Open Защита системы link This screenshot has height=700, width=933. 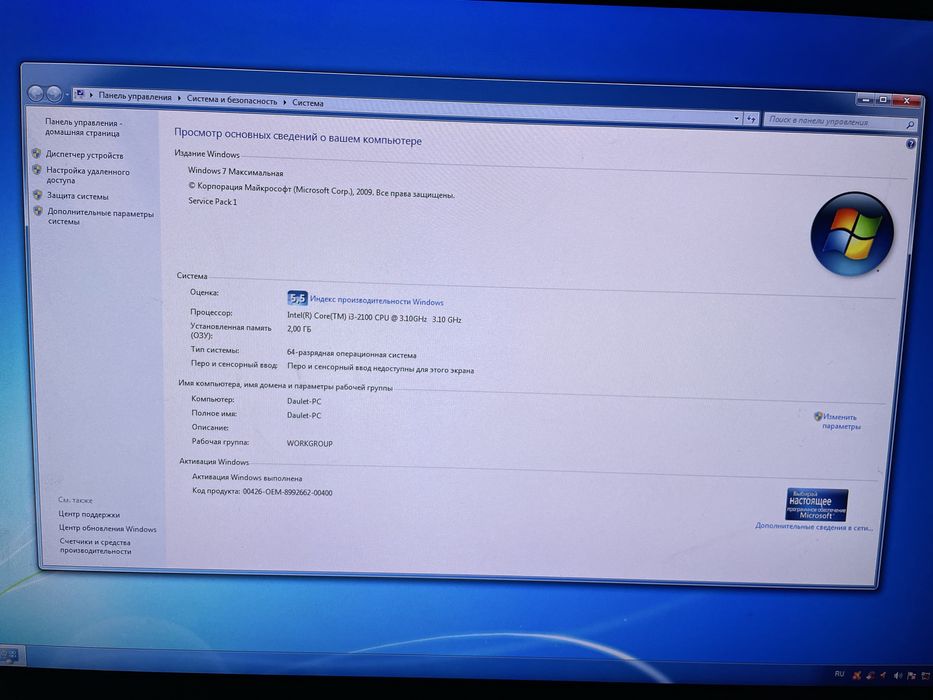(77, 195)
